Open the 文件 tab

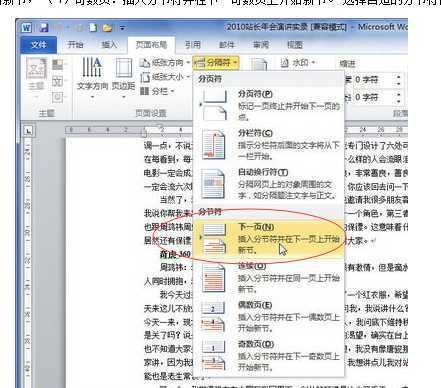coord(38,45)
